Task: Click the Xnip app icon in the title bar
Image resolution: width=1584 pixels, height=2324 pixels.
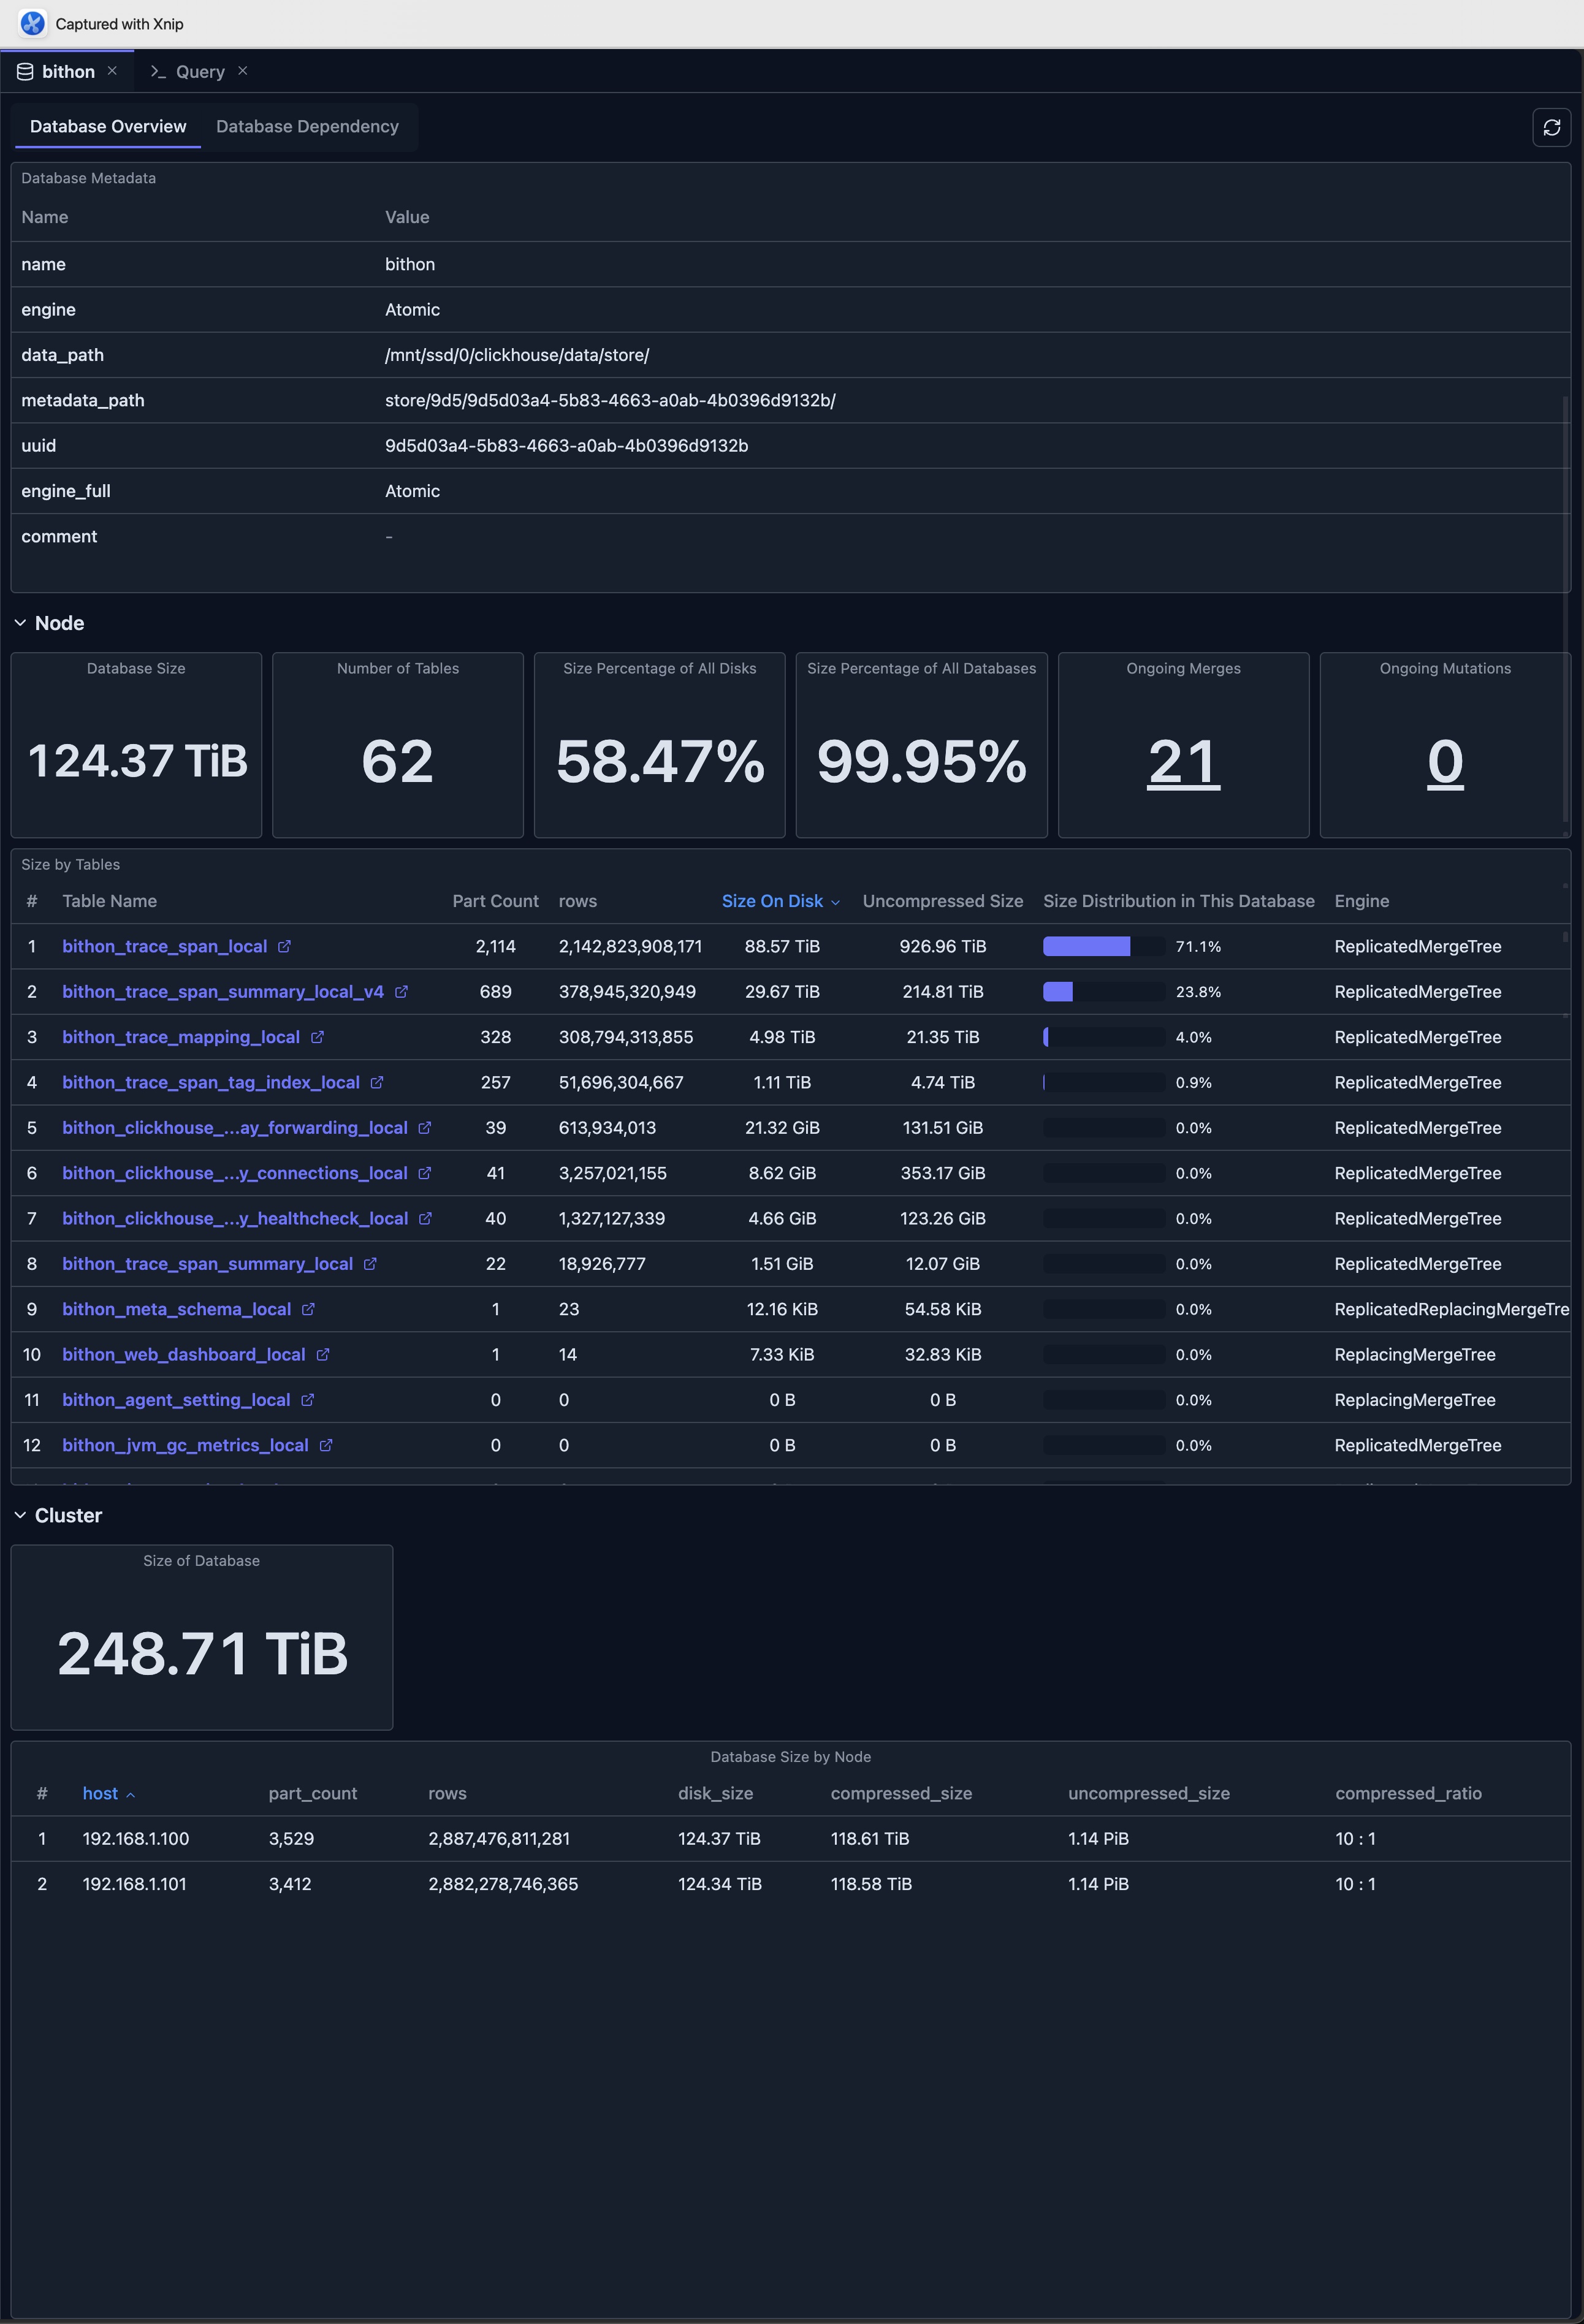Action: [33, 23]
